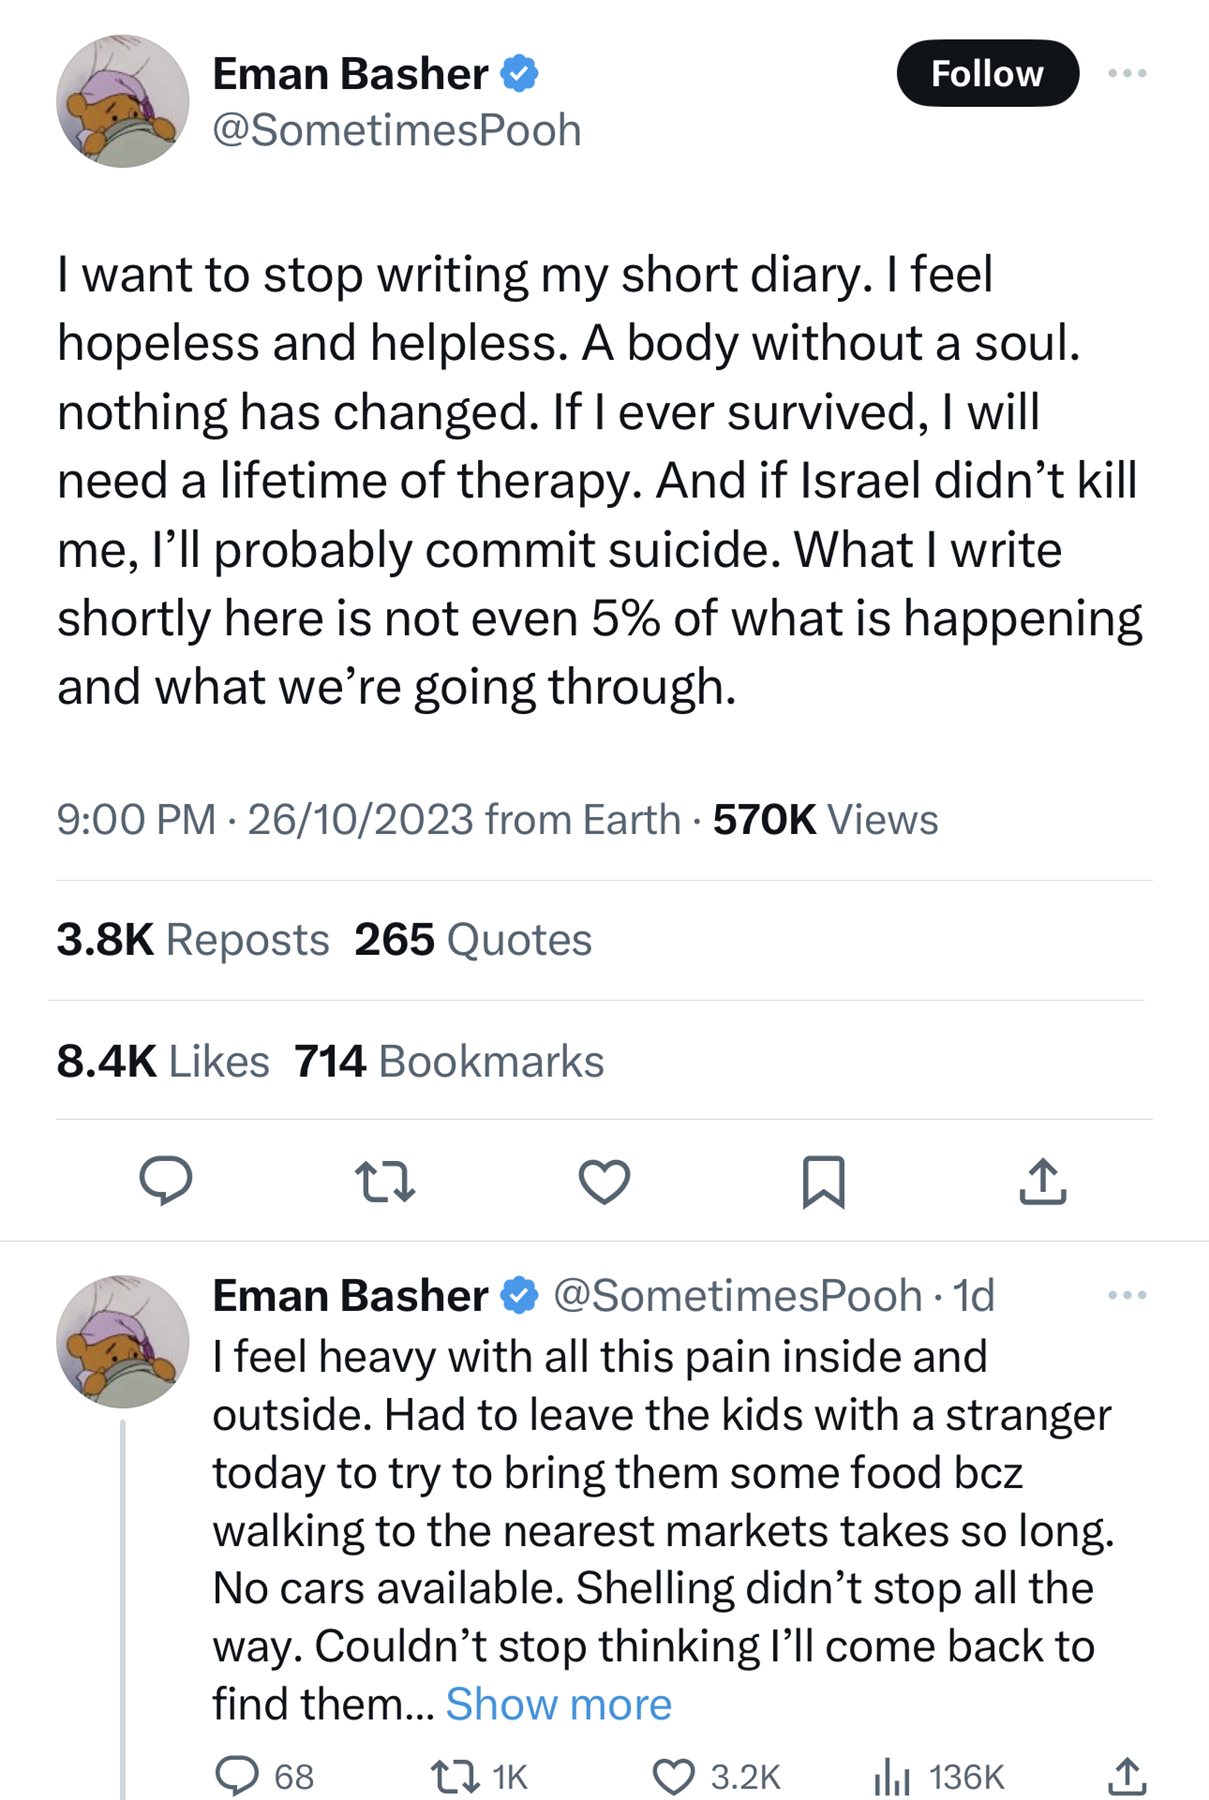Open the more options menu on main tweet
The height and width of the screenshot is (1800, 1209).
click(x=1127, y=73)
